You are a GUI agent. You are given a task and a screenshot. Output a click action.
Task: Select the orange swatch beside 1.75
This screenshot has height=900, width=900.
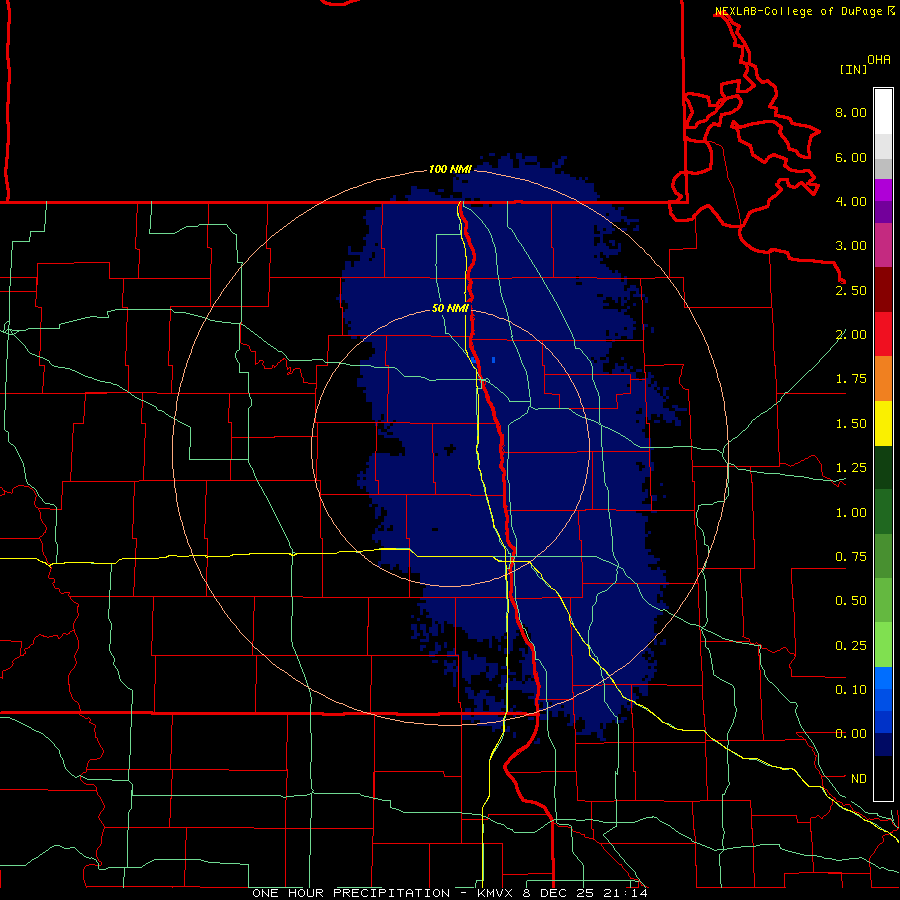883,379
